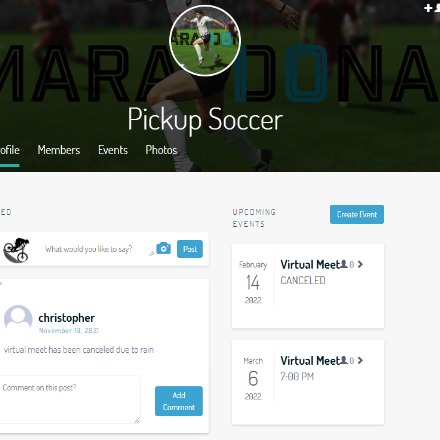Click into the 'Comment on this post?' box
Image resolution: width=440 pixels, height=440 pixels.
click(x=69, y=399)
